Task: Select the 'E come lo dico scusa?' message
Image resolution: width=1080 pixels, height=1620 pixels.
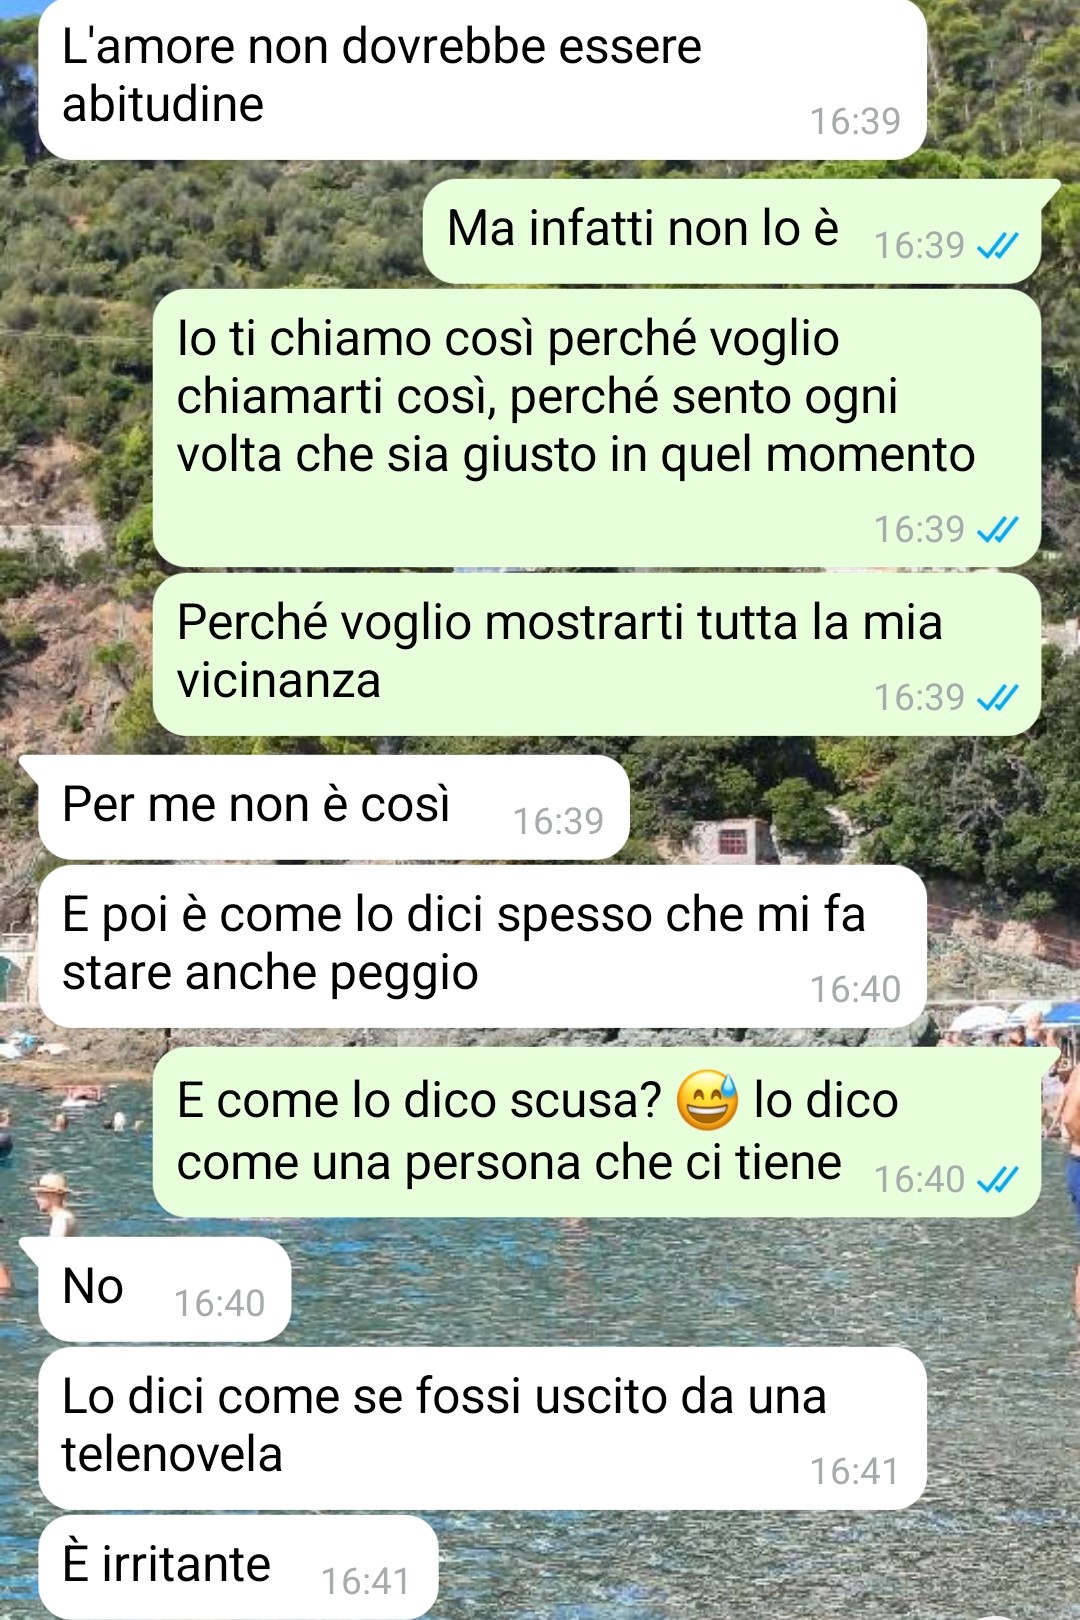Action: click(x=597, y=1132)
